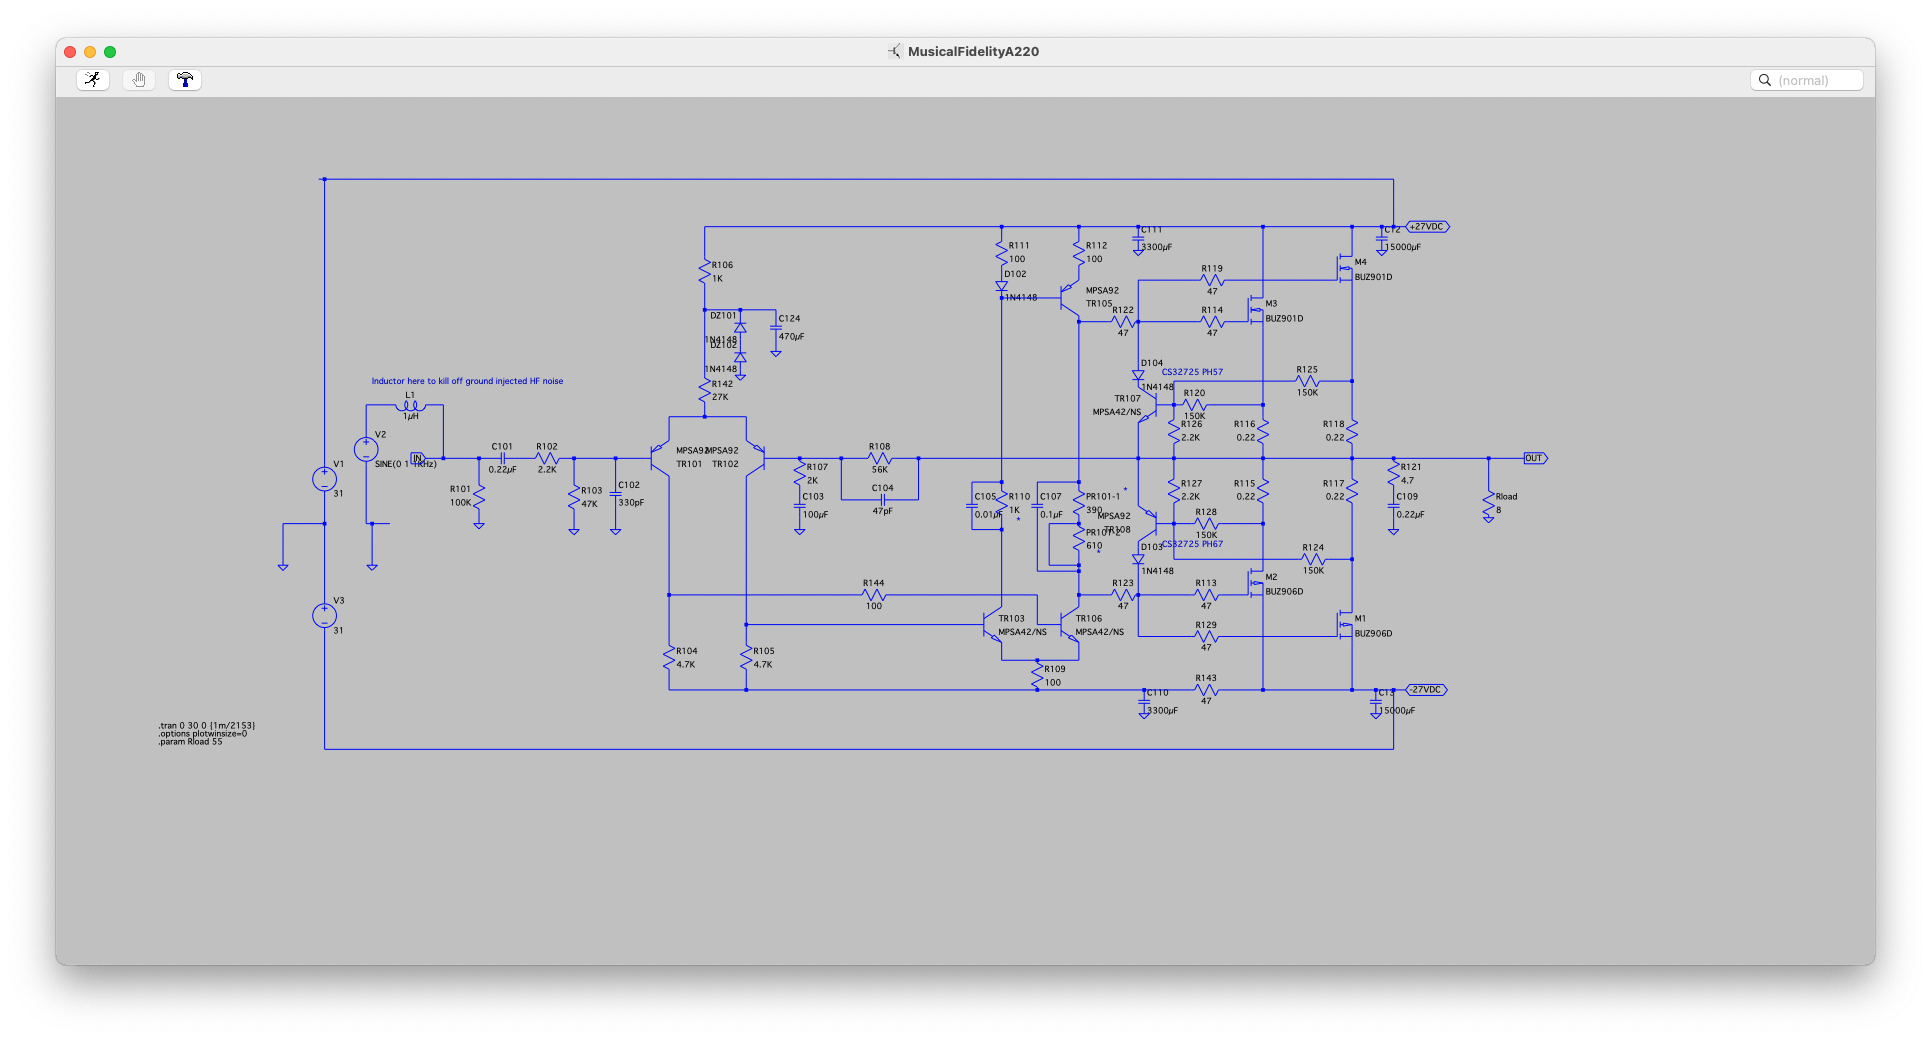Image resolution: width=1931 pixels, height=1039 pixels.
Task: Select the IN input flag
Action: 418,458
